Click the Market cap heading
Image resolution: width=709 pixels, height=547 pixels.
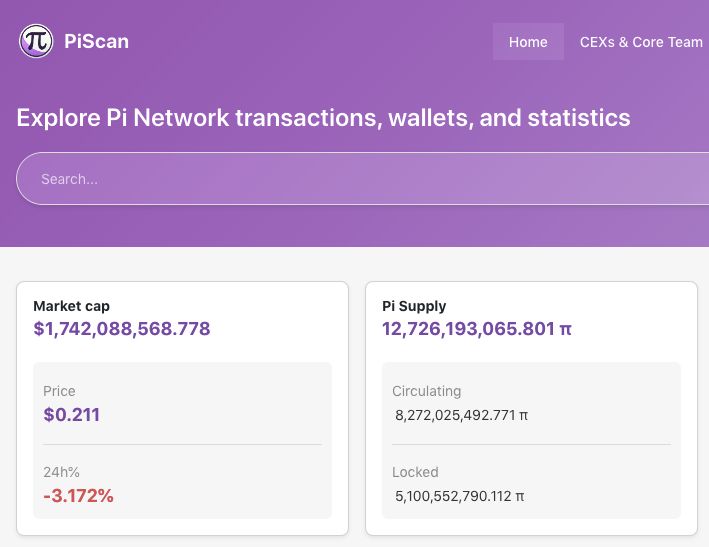[x=71, y=306]
